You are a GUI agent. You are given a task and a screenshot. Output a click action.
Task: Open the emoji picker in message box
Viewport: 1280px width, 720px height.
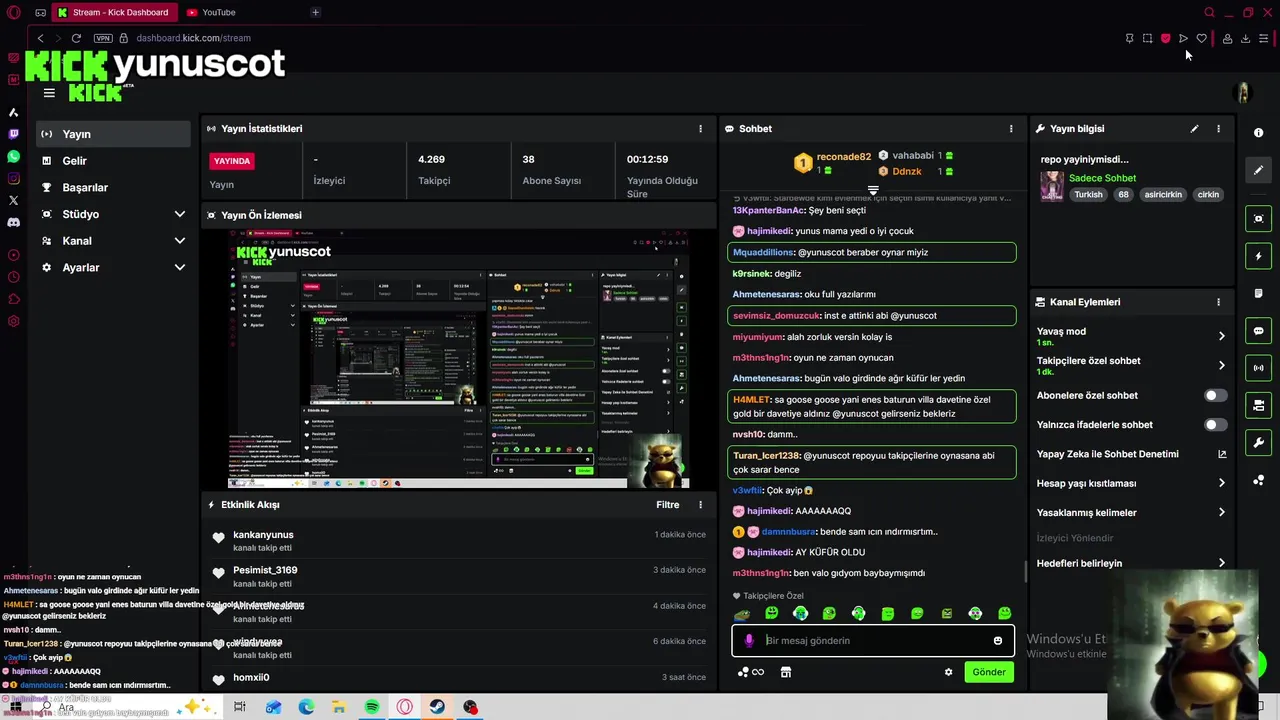pyautogui.click(x=997, y=641)
